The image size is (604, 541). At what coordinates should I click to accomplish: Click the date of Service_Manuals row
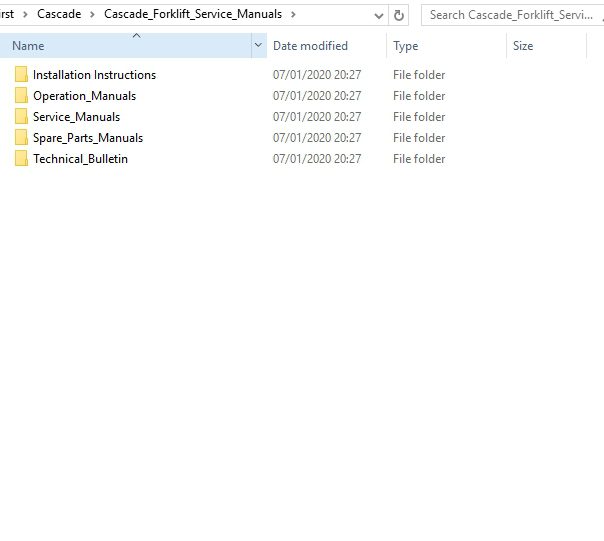(317, 117)
